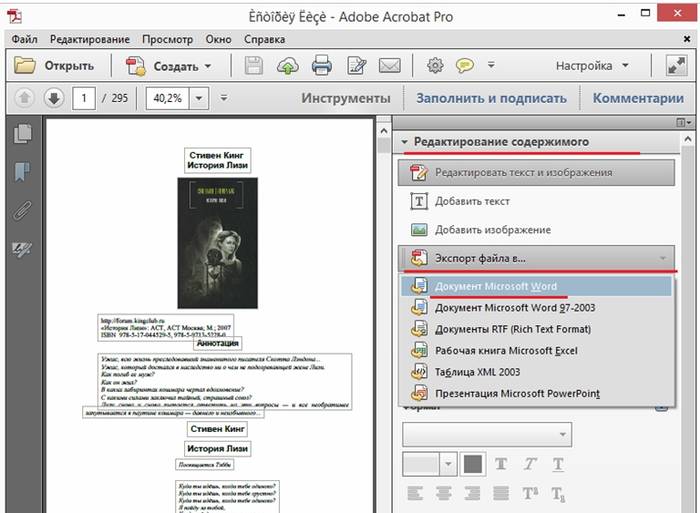The width and height of the screenshot is (700, 513).
Task: Open the zoom percentage dropdown
Action: pos(198,98)
